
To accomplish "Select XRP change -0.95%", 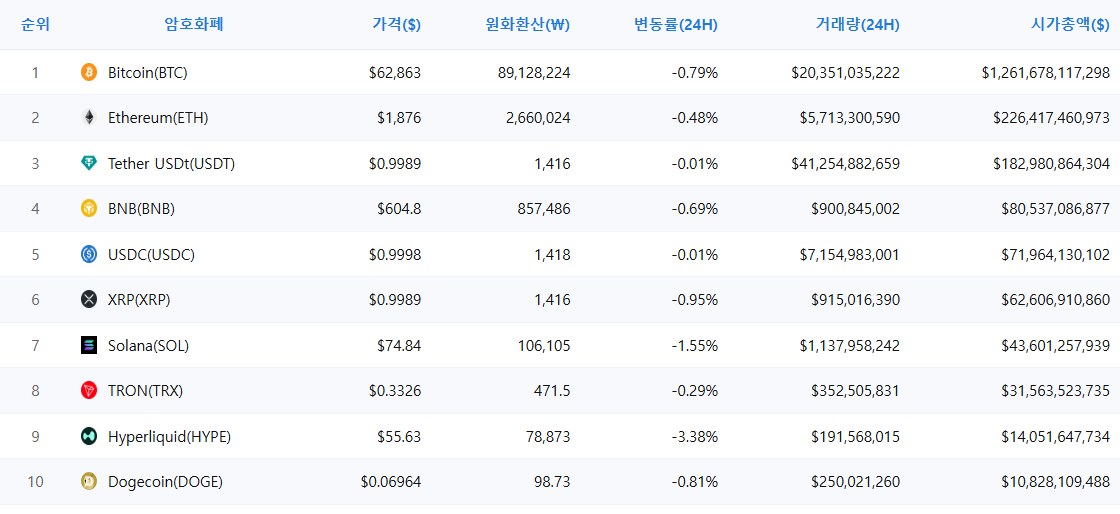I will 695,300.
